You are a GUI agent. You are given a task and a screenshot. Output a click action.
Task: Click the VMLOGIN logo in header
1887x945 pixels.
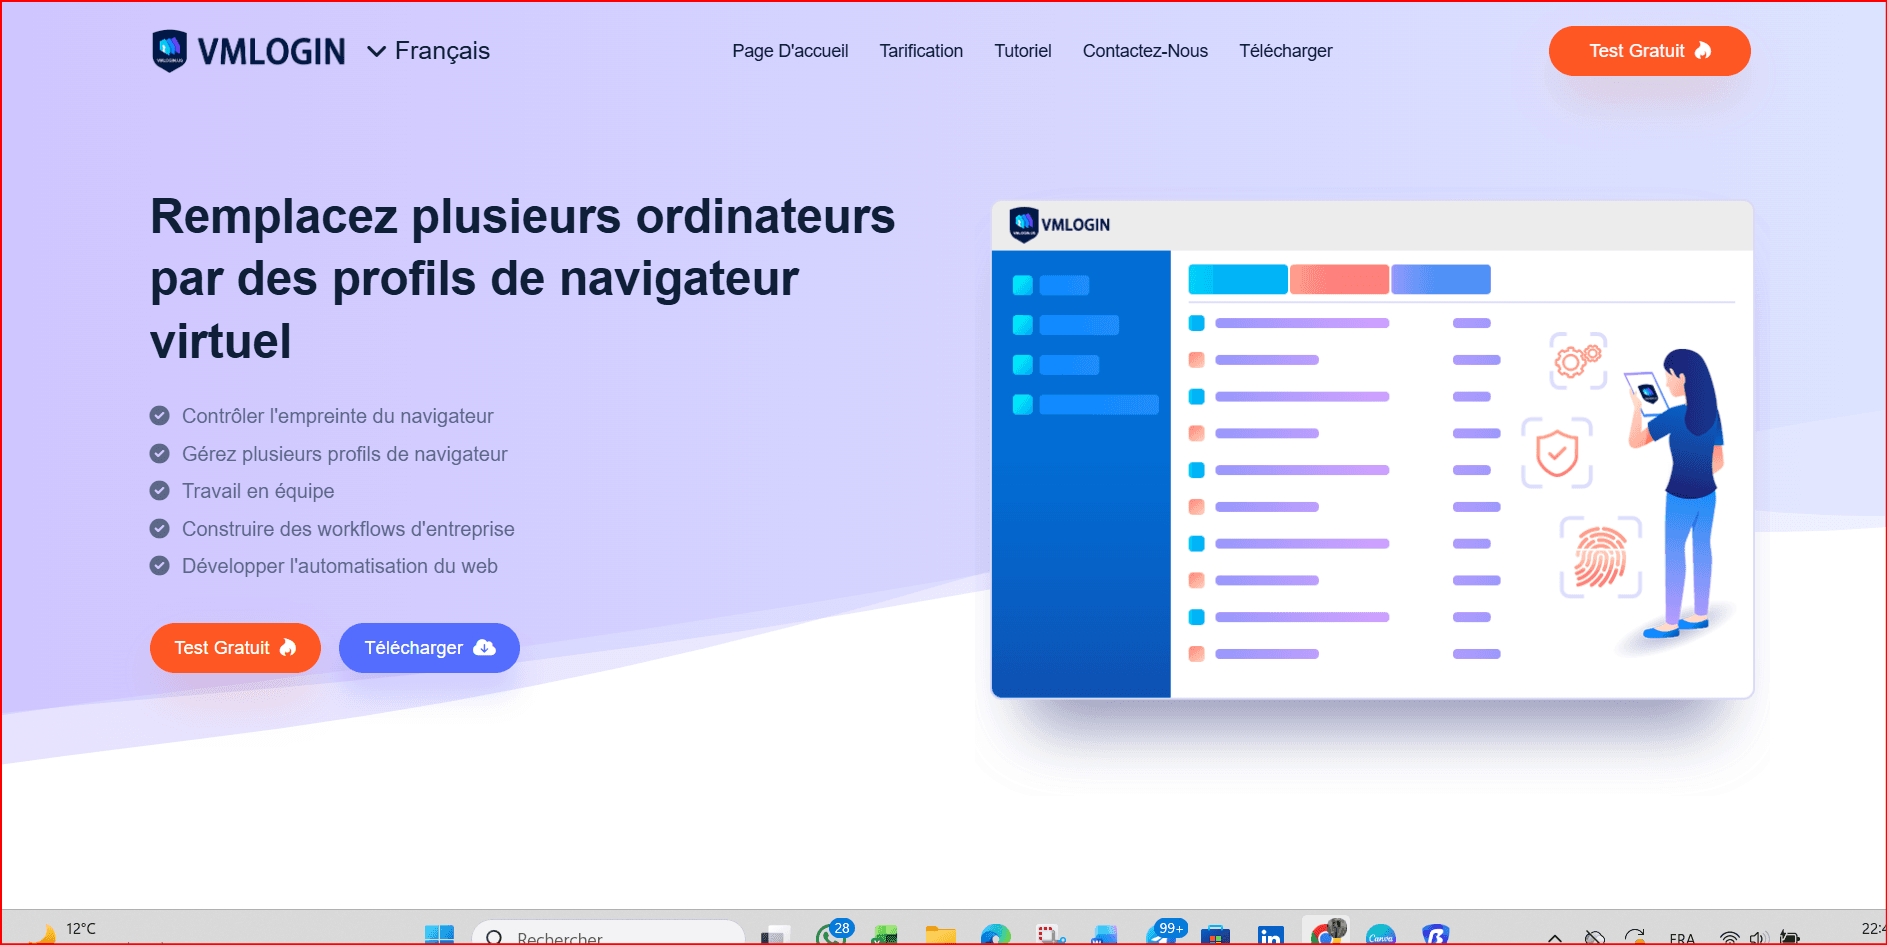tap(249, 51)
